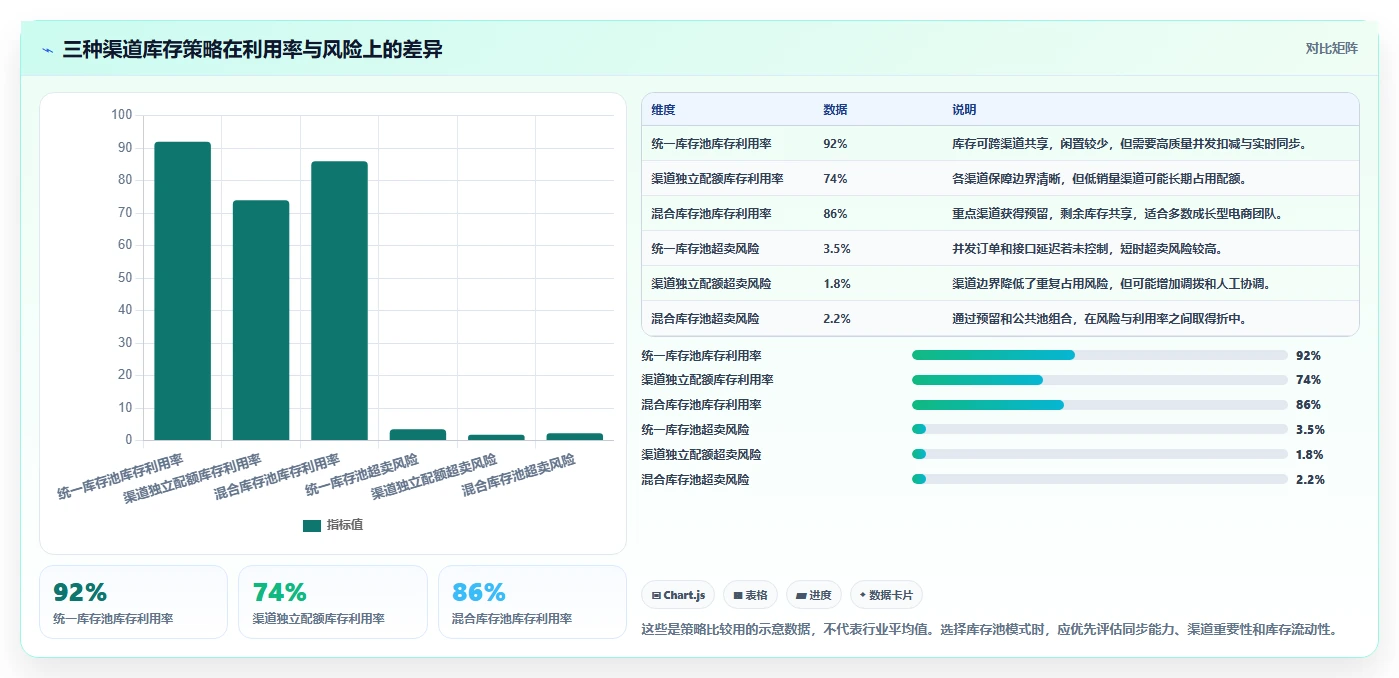The image size is (1399, 678).
Task: Click the 3.5% value in table
Action: [x=837, y=249]
